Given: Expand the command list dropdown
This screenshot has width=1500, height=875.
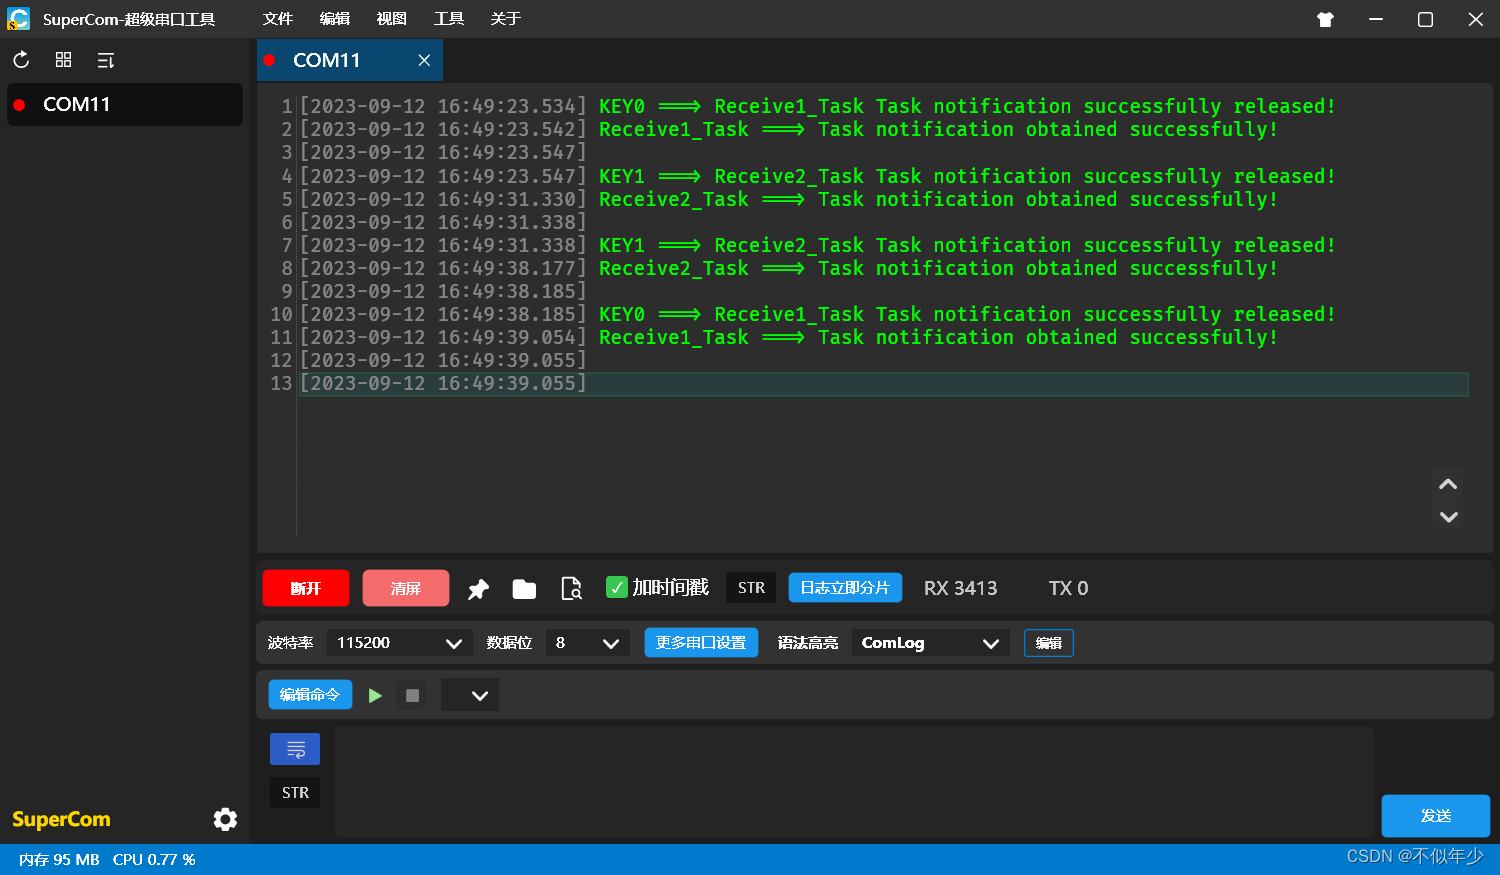Looking at the screenshot, I should [x=470, y=695].
